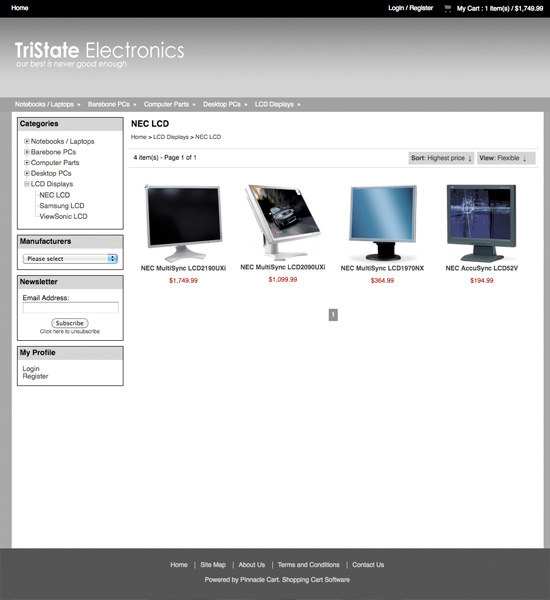Go to page 1 pagination button
Image resolution: width=550 pixels, height=600 pixels.
[x=333, y=315]
